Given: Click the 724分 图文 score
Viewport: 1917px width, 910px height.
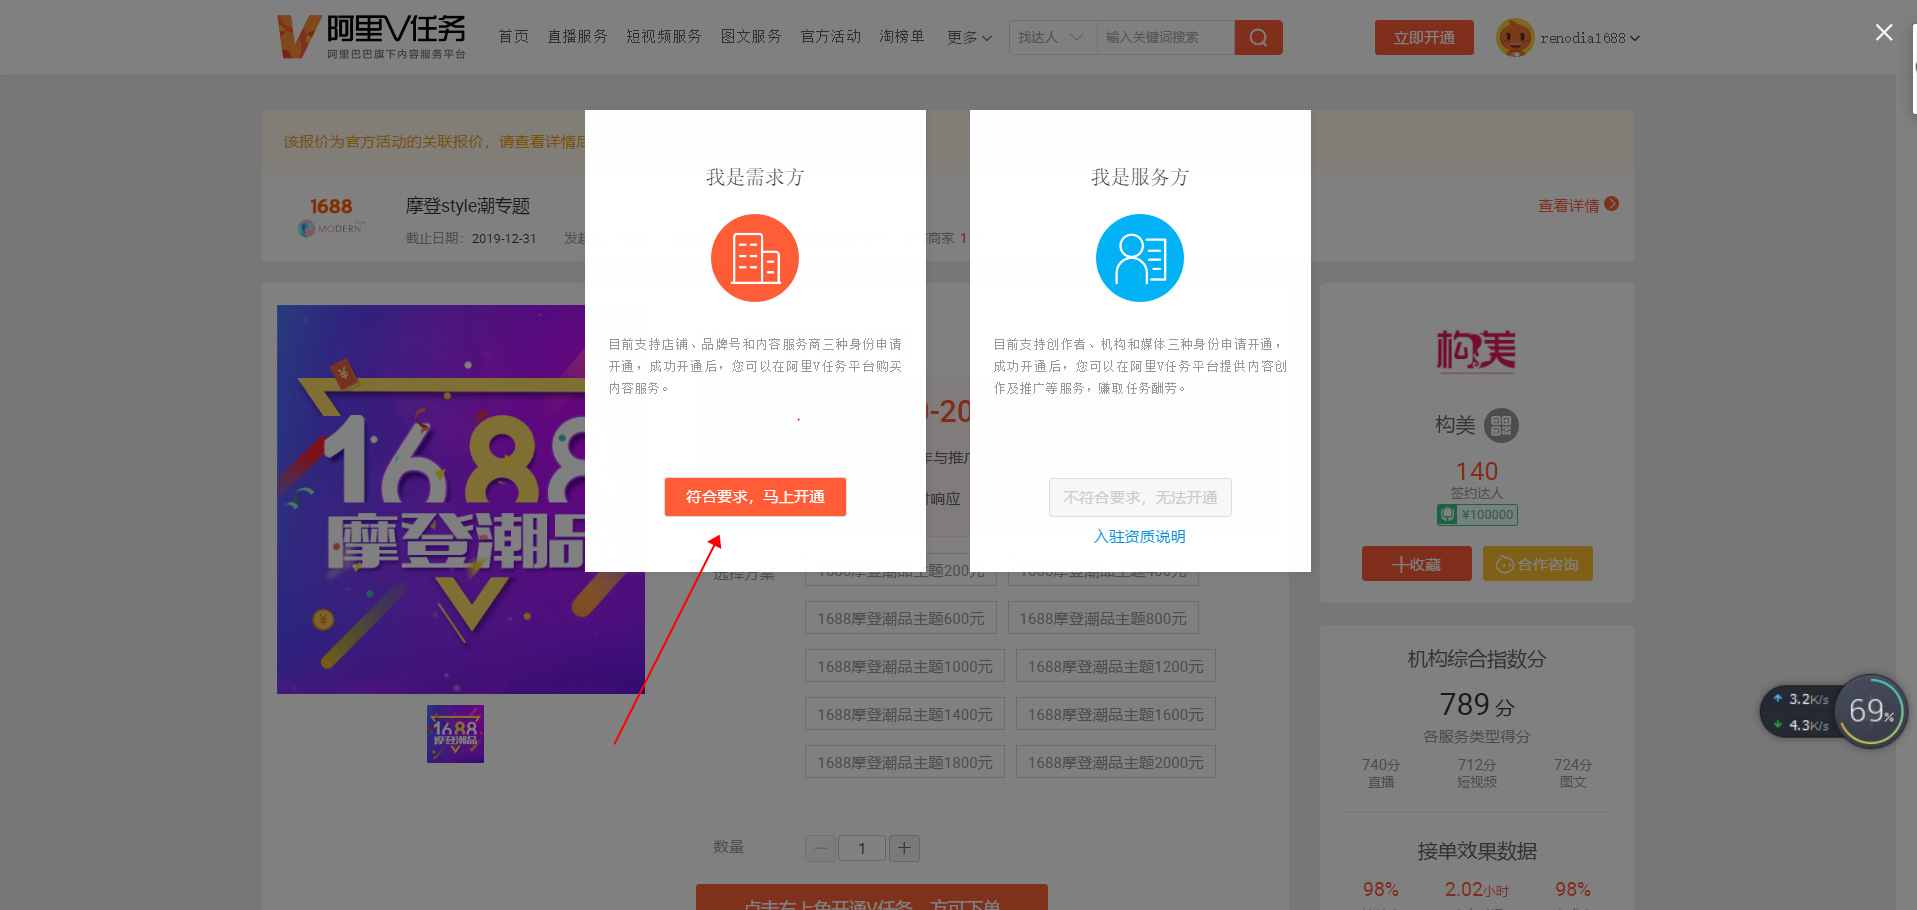Looking at the screenshot, I should 1573,772.
